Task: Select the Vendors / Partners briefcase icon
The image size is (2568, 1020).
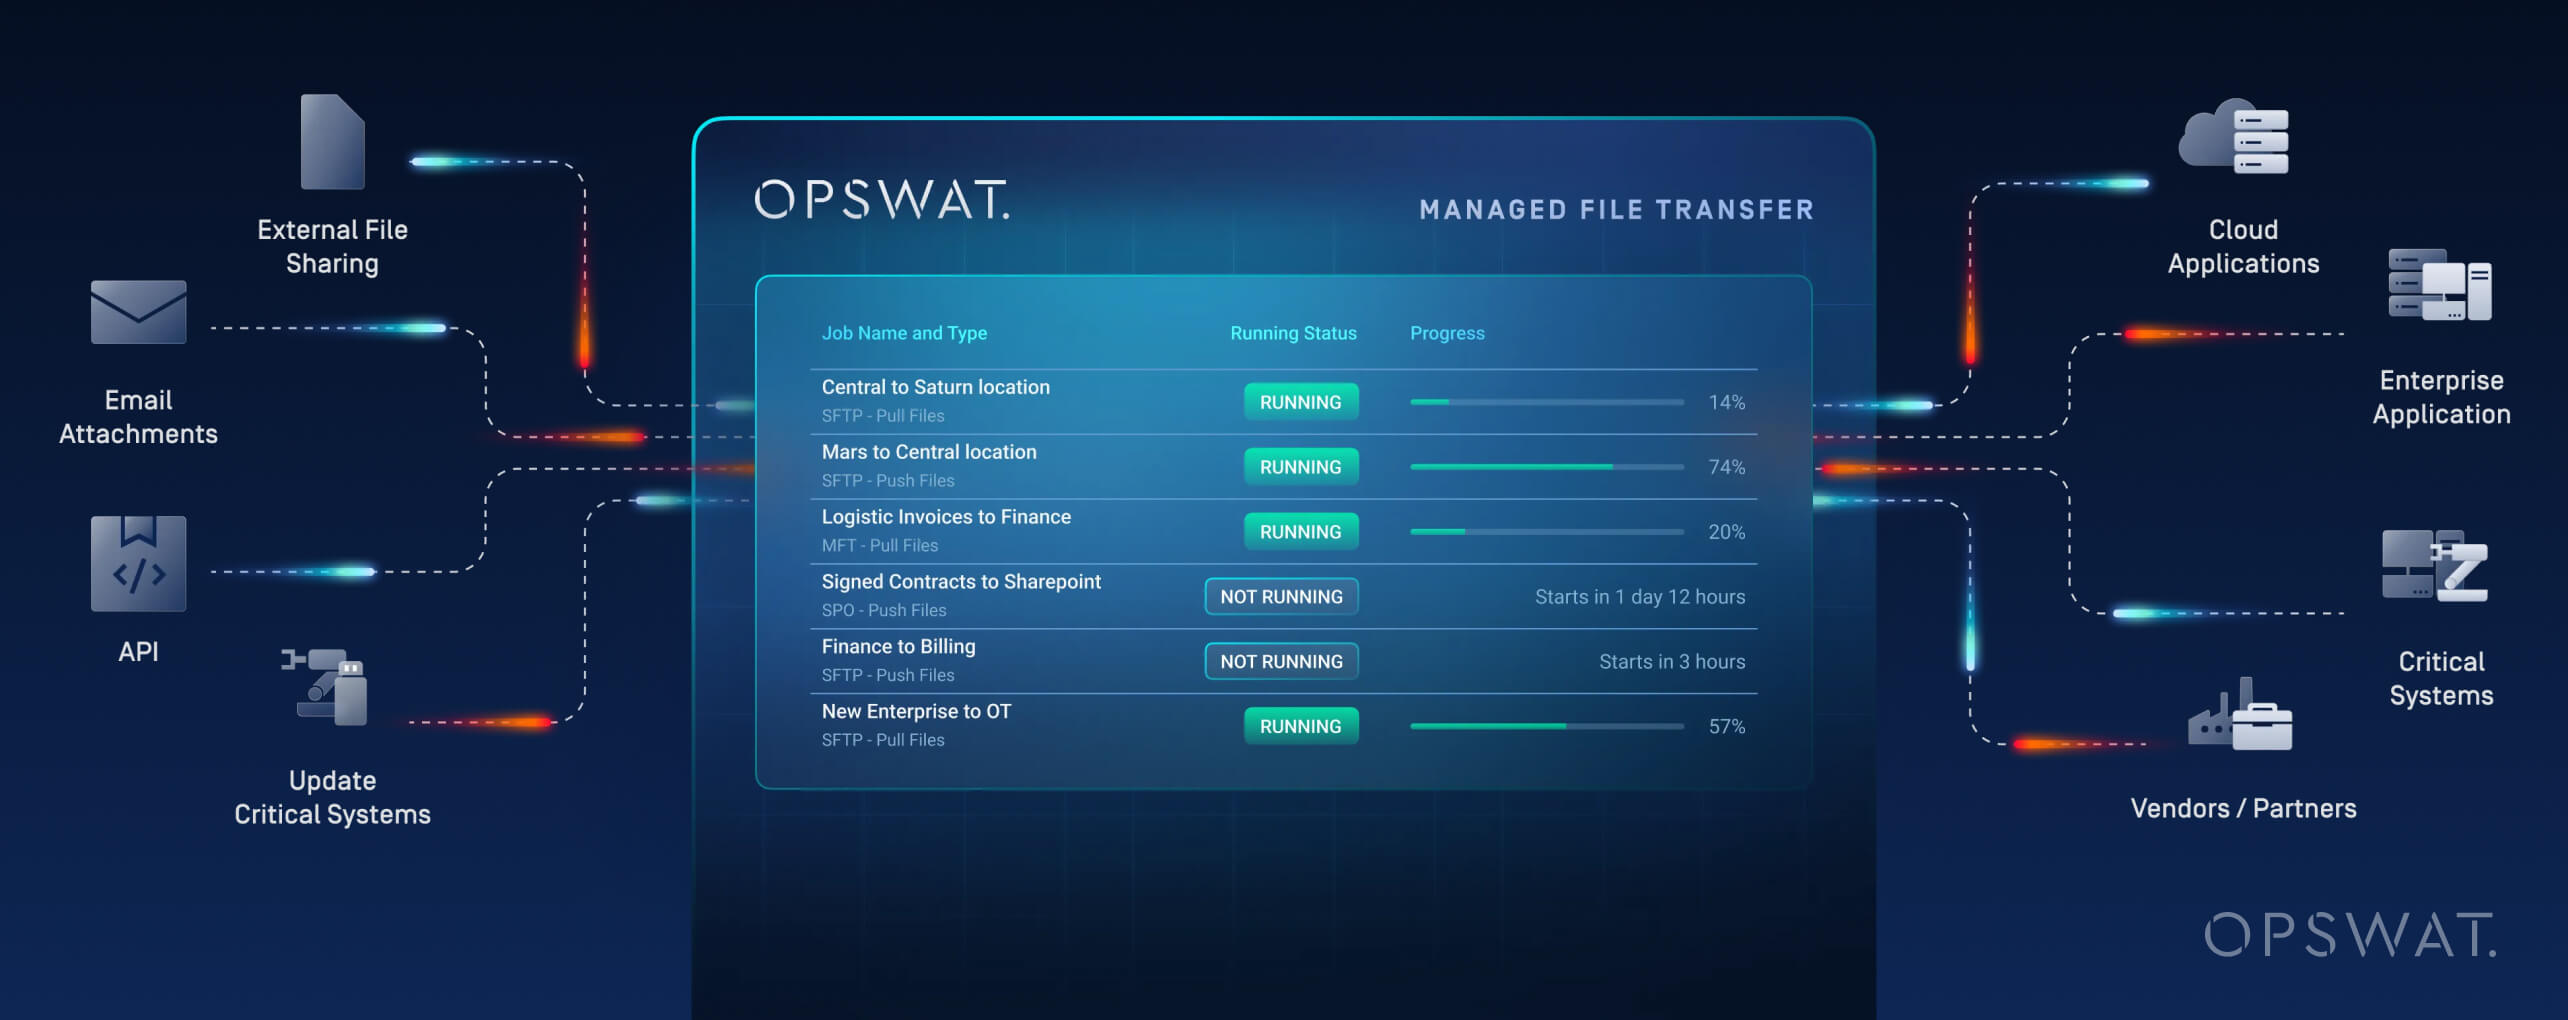Action: (x=2241, y=715)
